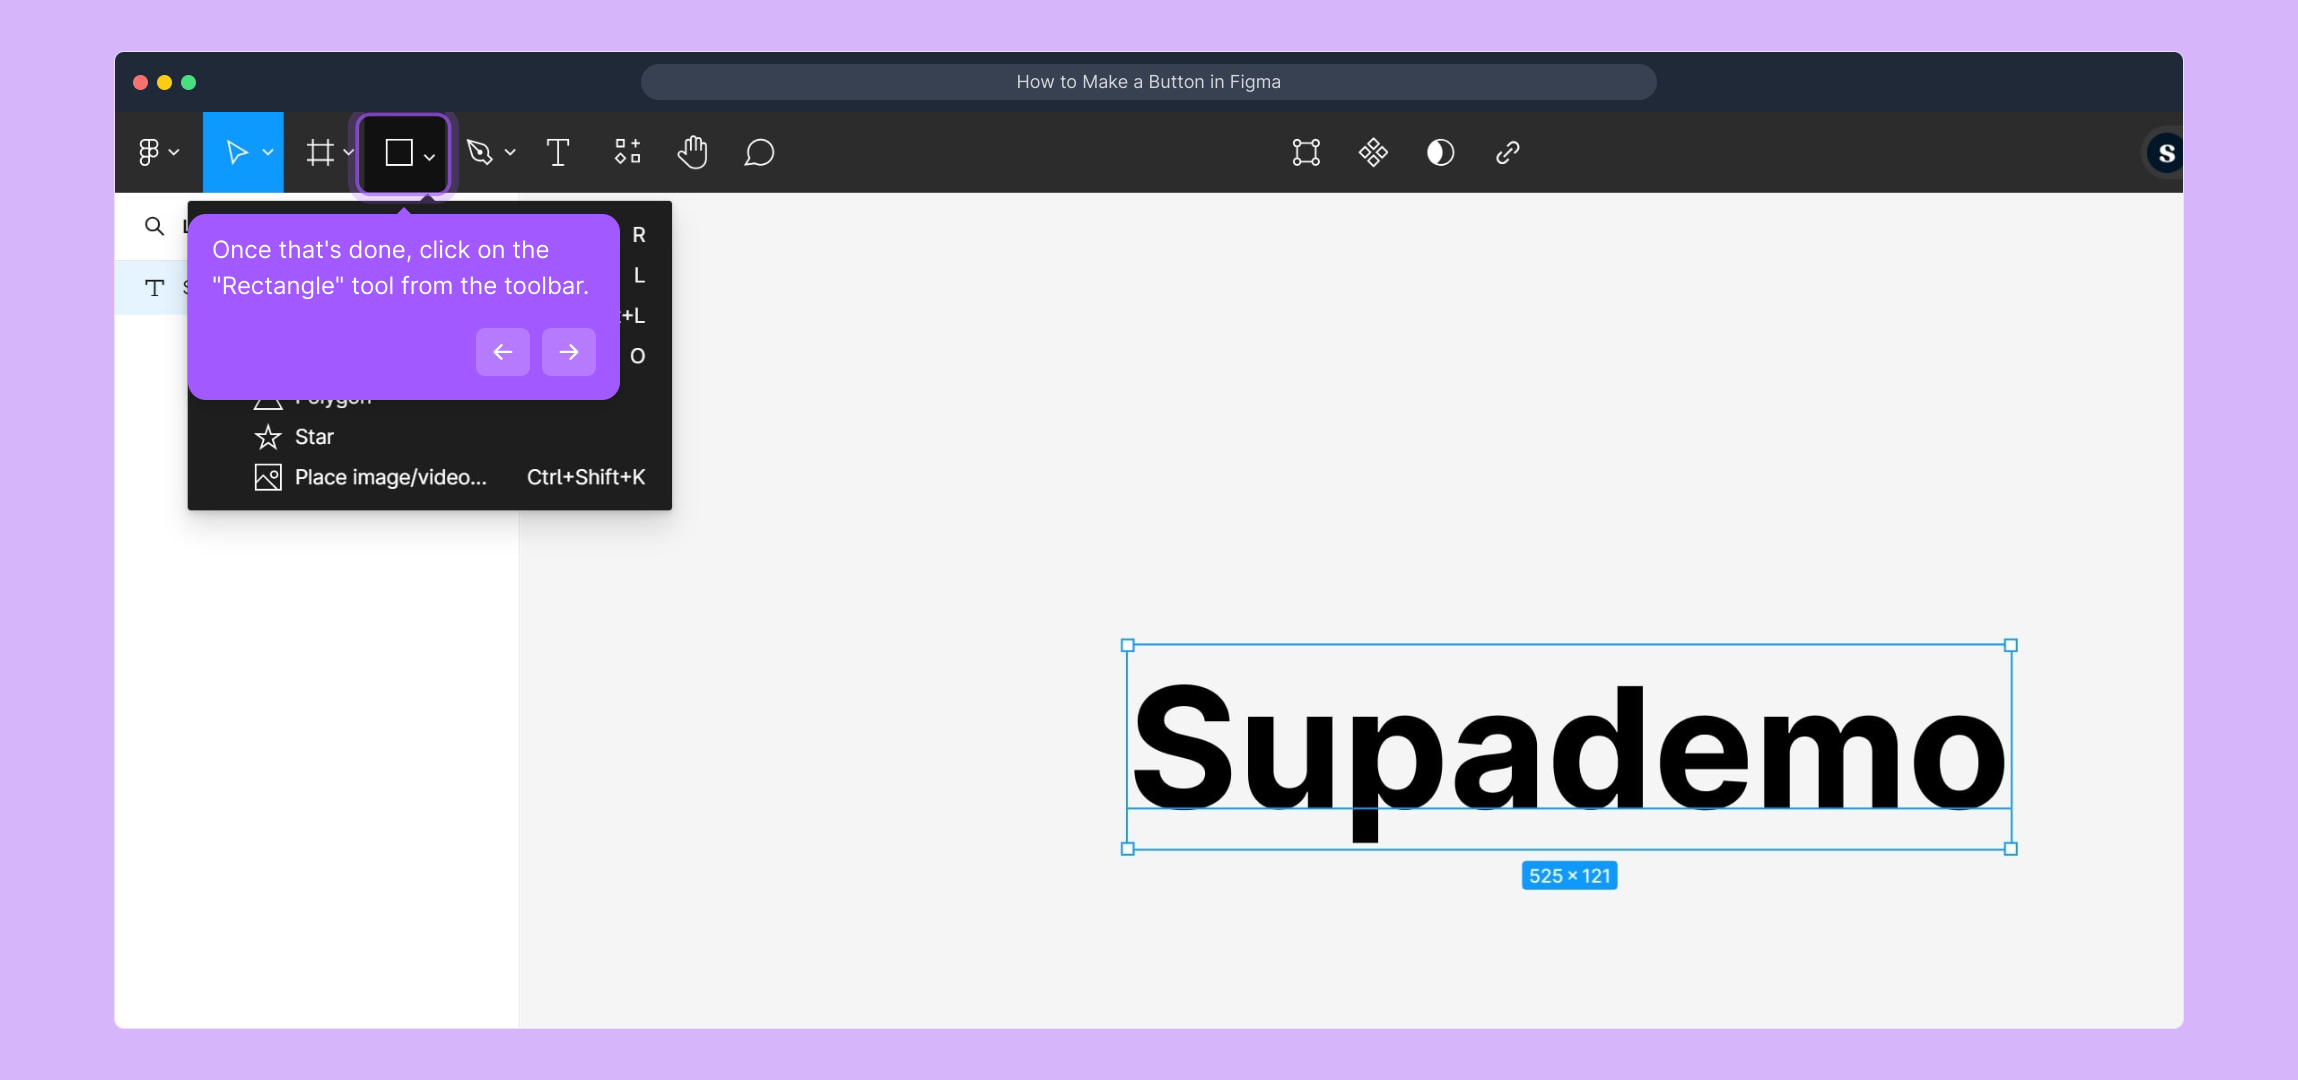
Task: Select the Rectangle shape tool
Action: tap(399, 153)
